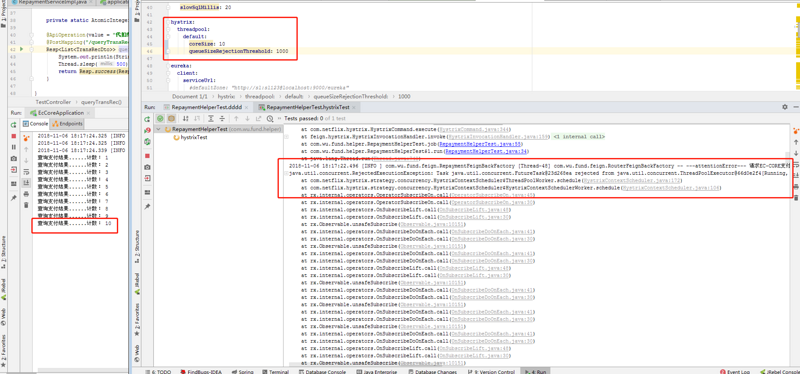
Task: Toggle pin tab in EcCoreApplication run panel
Action: 14,197
